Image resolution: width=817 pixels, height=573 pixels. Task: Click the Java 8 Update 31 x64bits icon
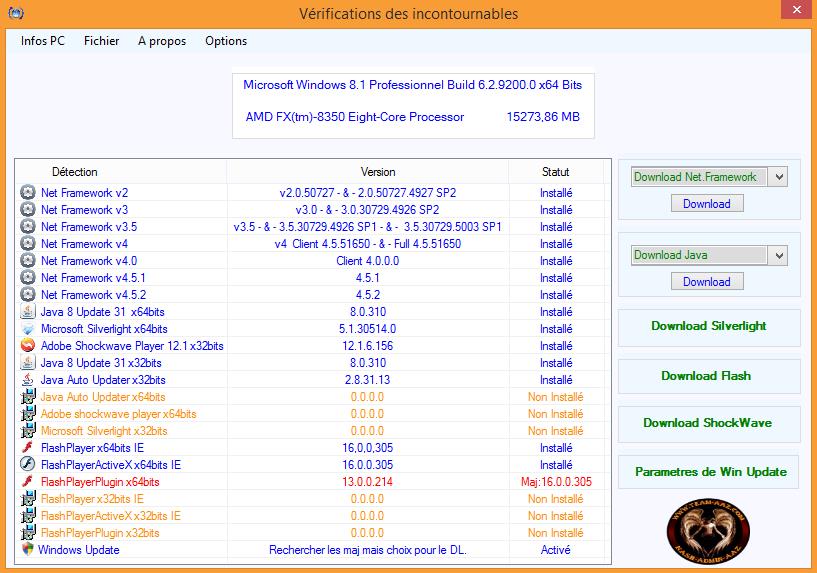coord(28,312)
